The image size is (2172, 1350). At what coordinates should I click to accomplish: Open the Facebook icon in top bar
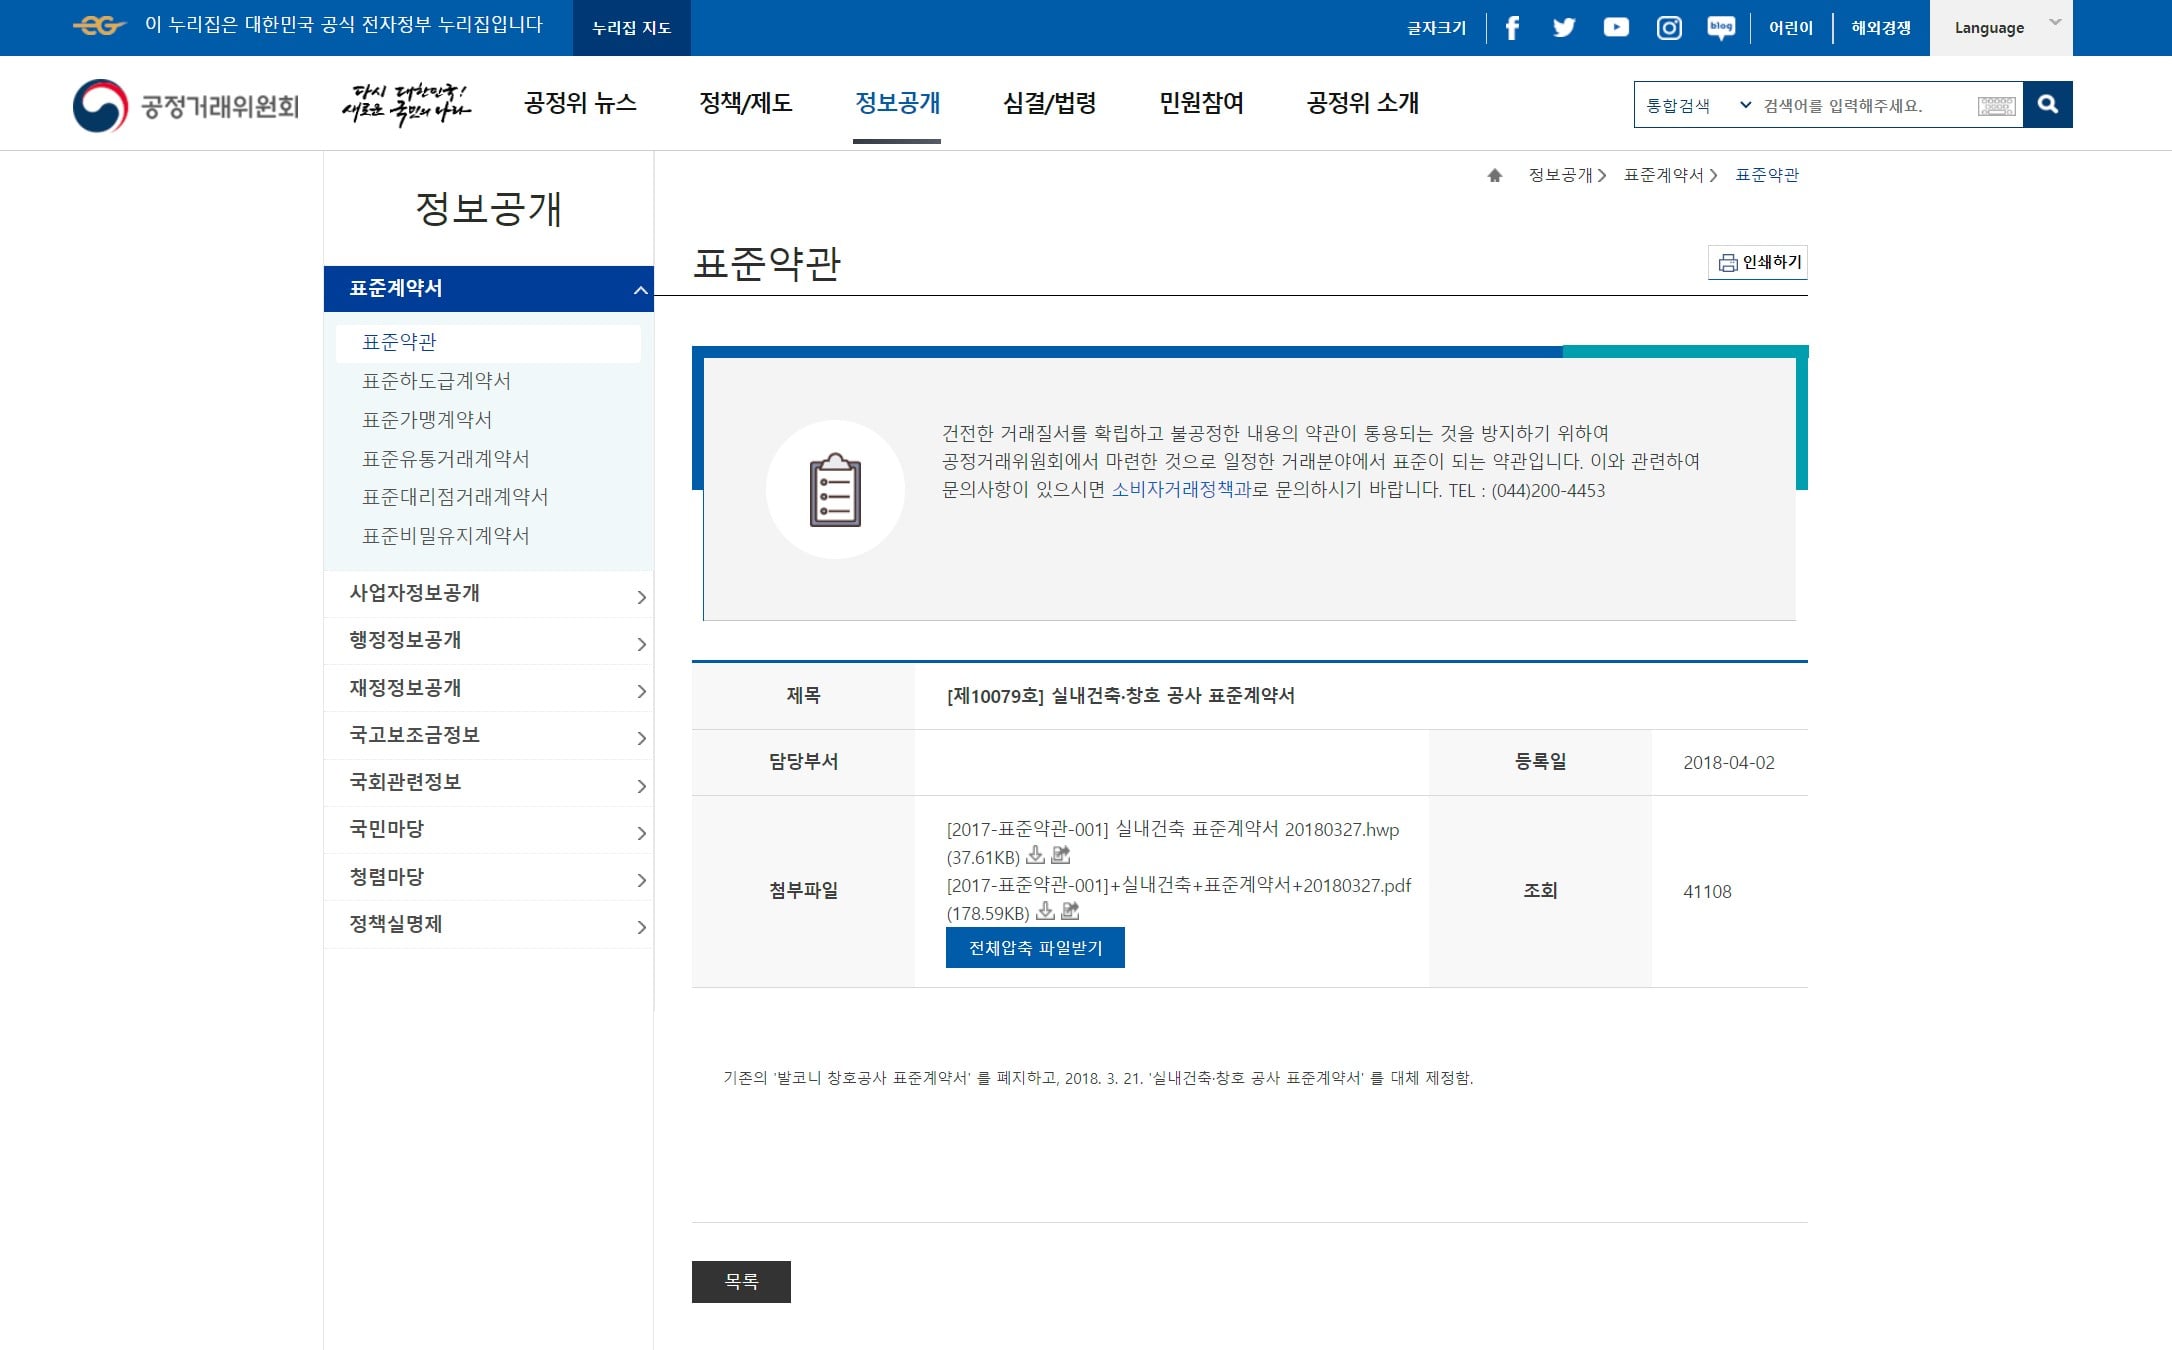[1512, 28]
